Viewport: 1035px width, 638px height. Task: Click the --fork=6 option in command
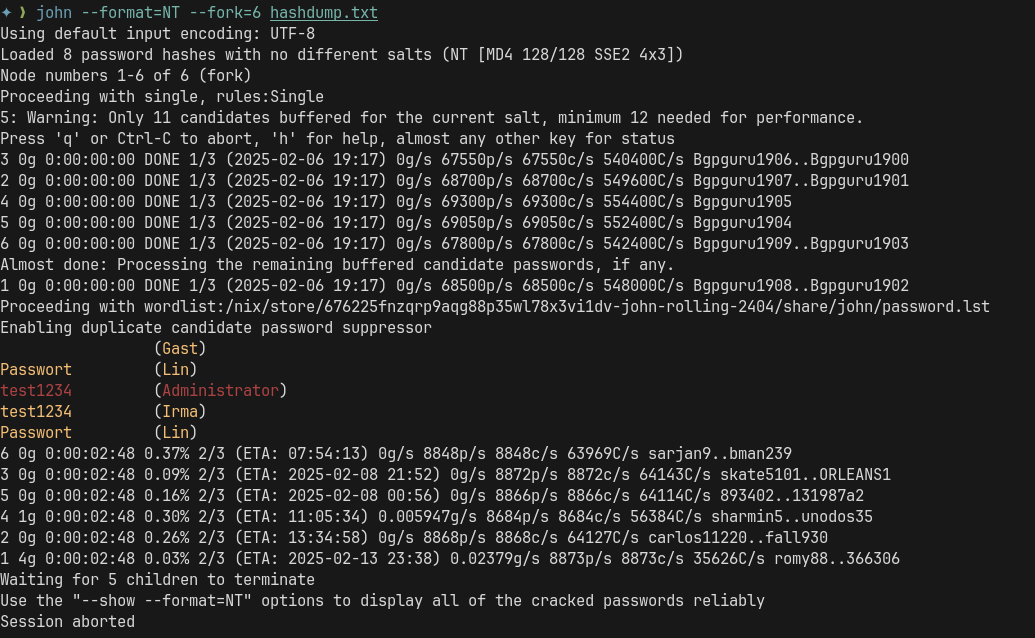coord(222,13)
